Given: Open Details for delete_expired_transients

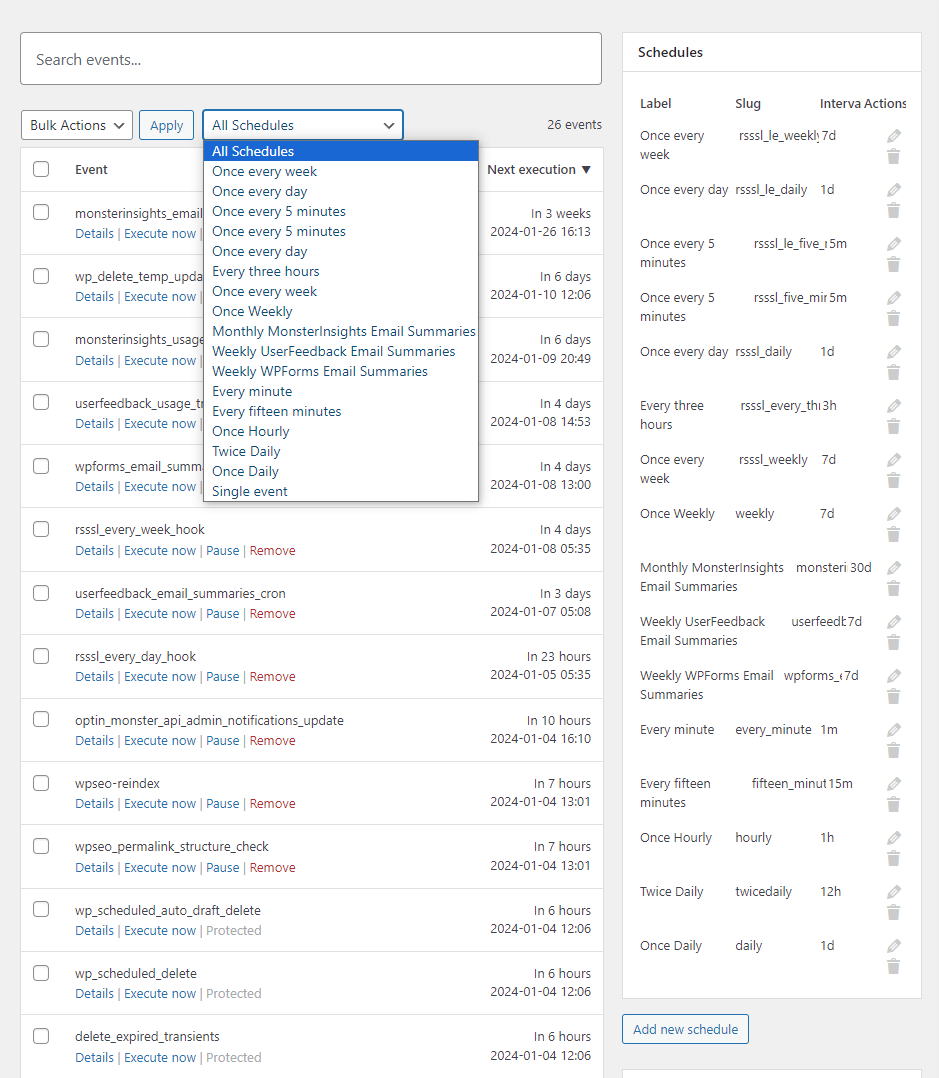Looking at the screenshot, I should 94,1057.
